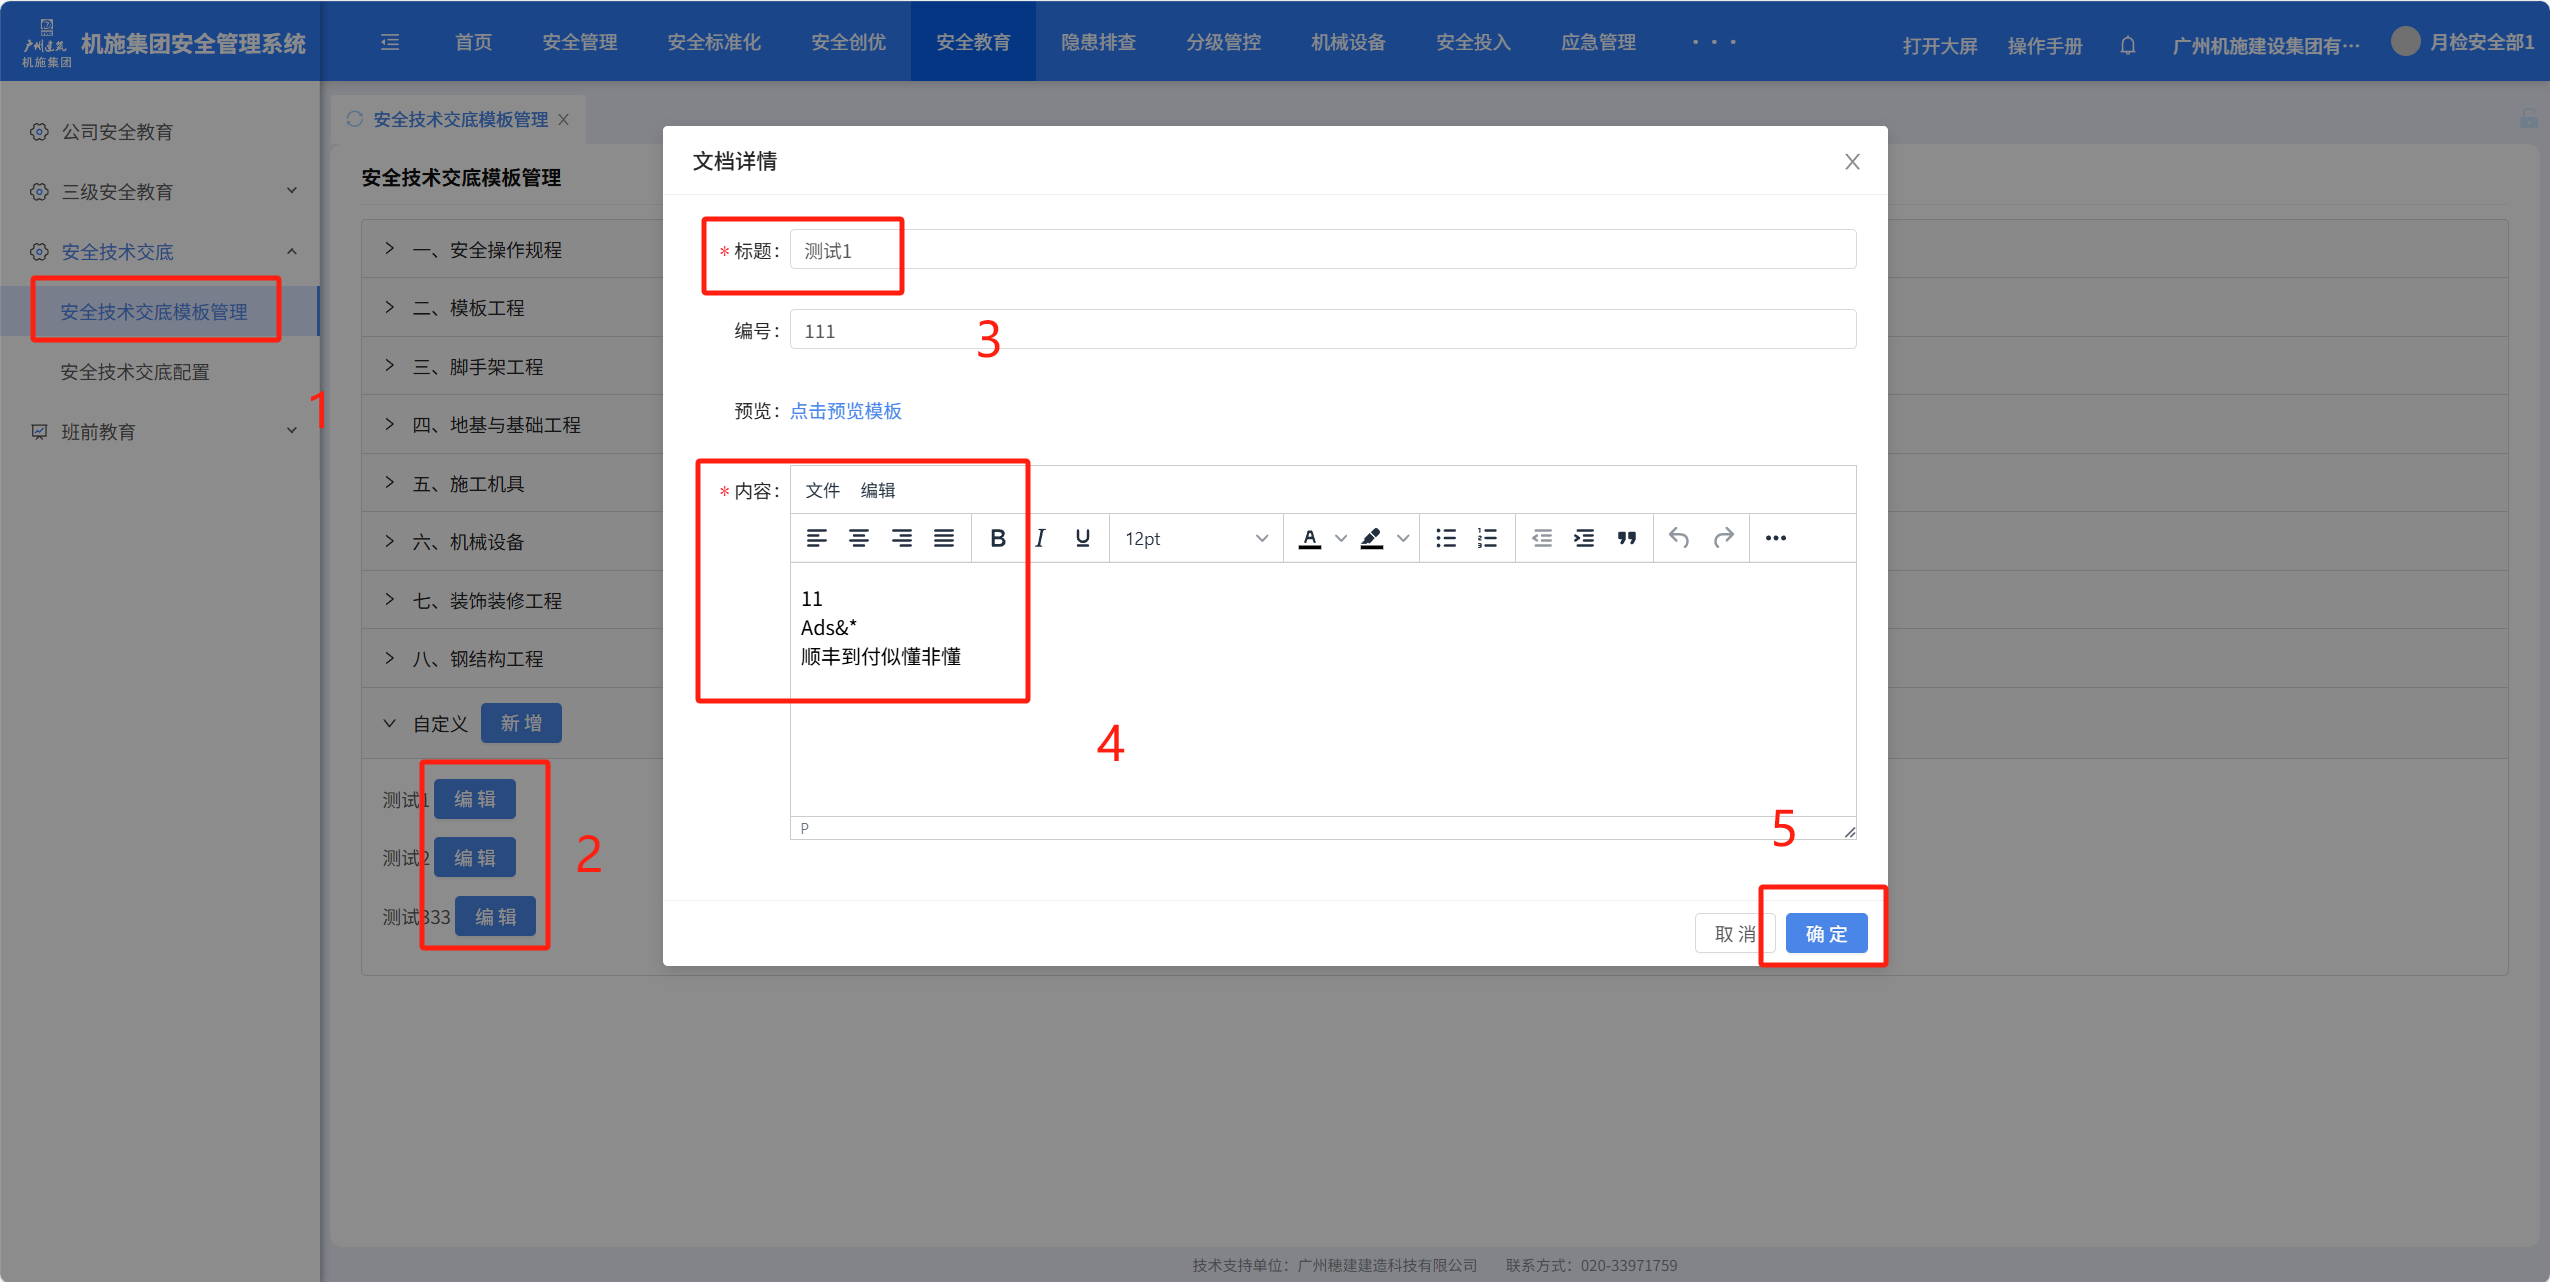Open the 文件 menu in editor
This screenshot has height=1282, width=2550.
[x=822, y=490]
